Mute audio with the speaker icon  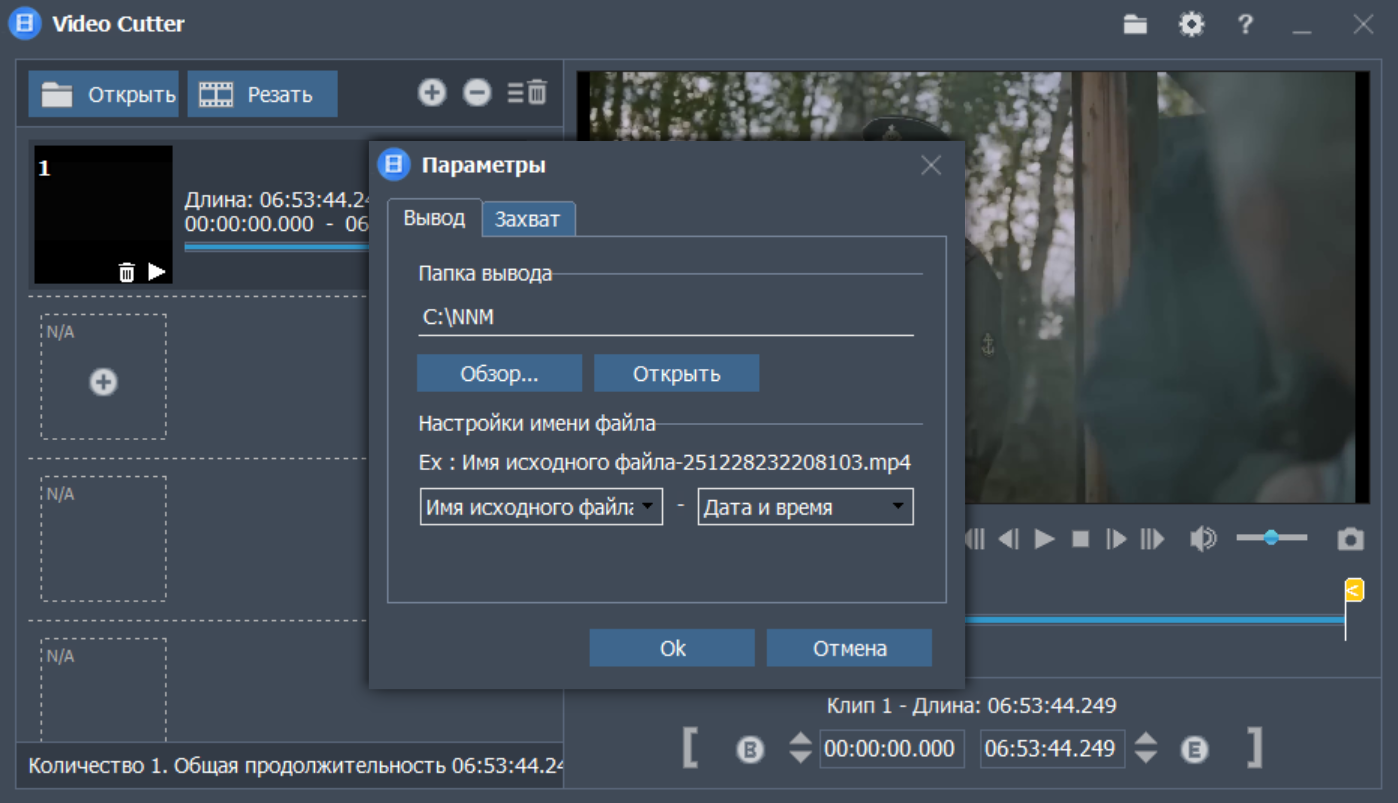click(1202, 540)
